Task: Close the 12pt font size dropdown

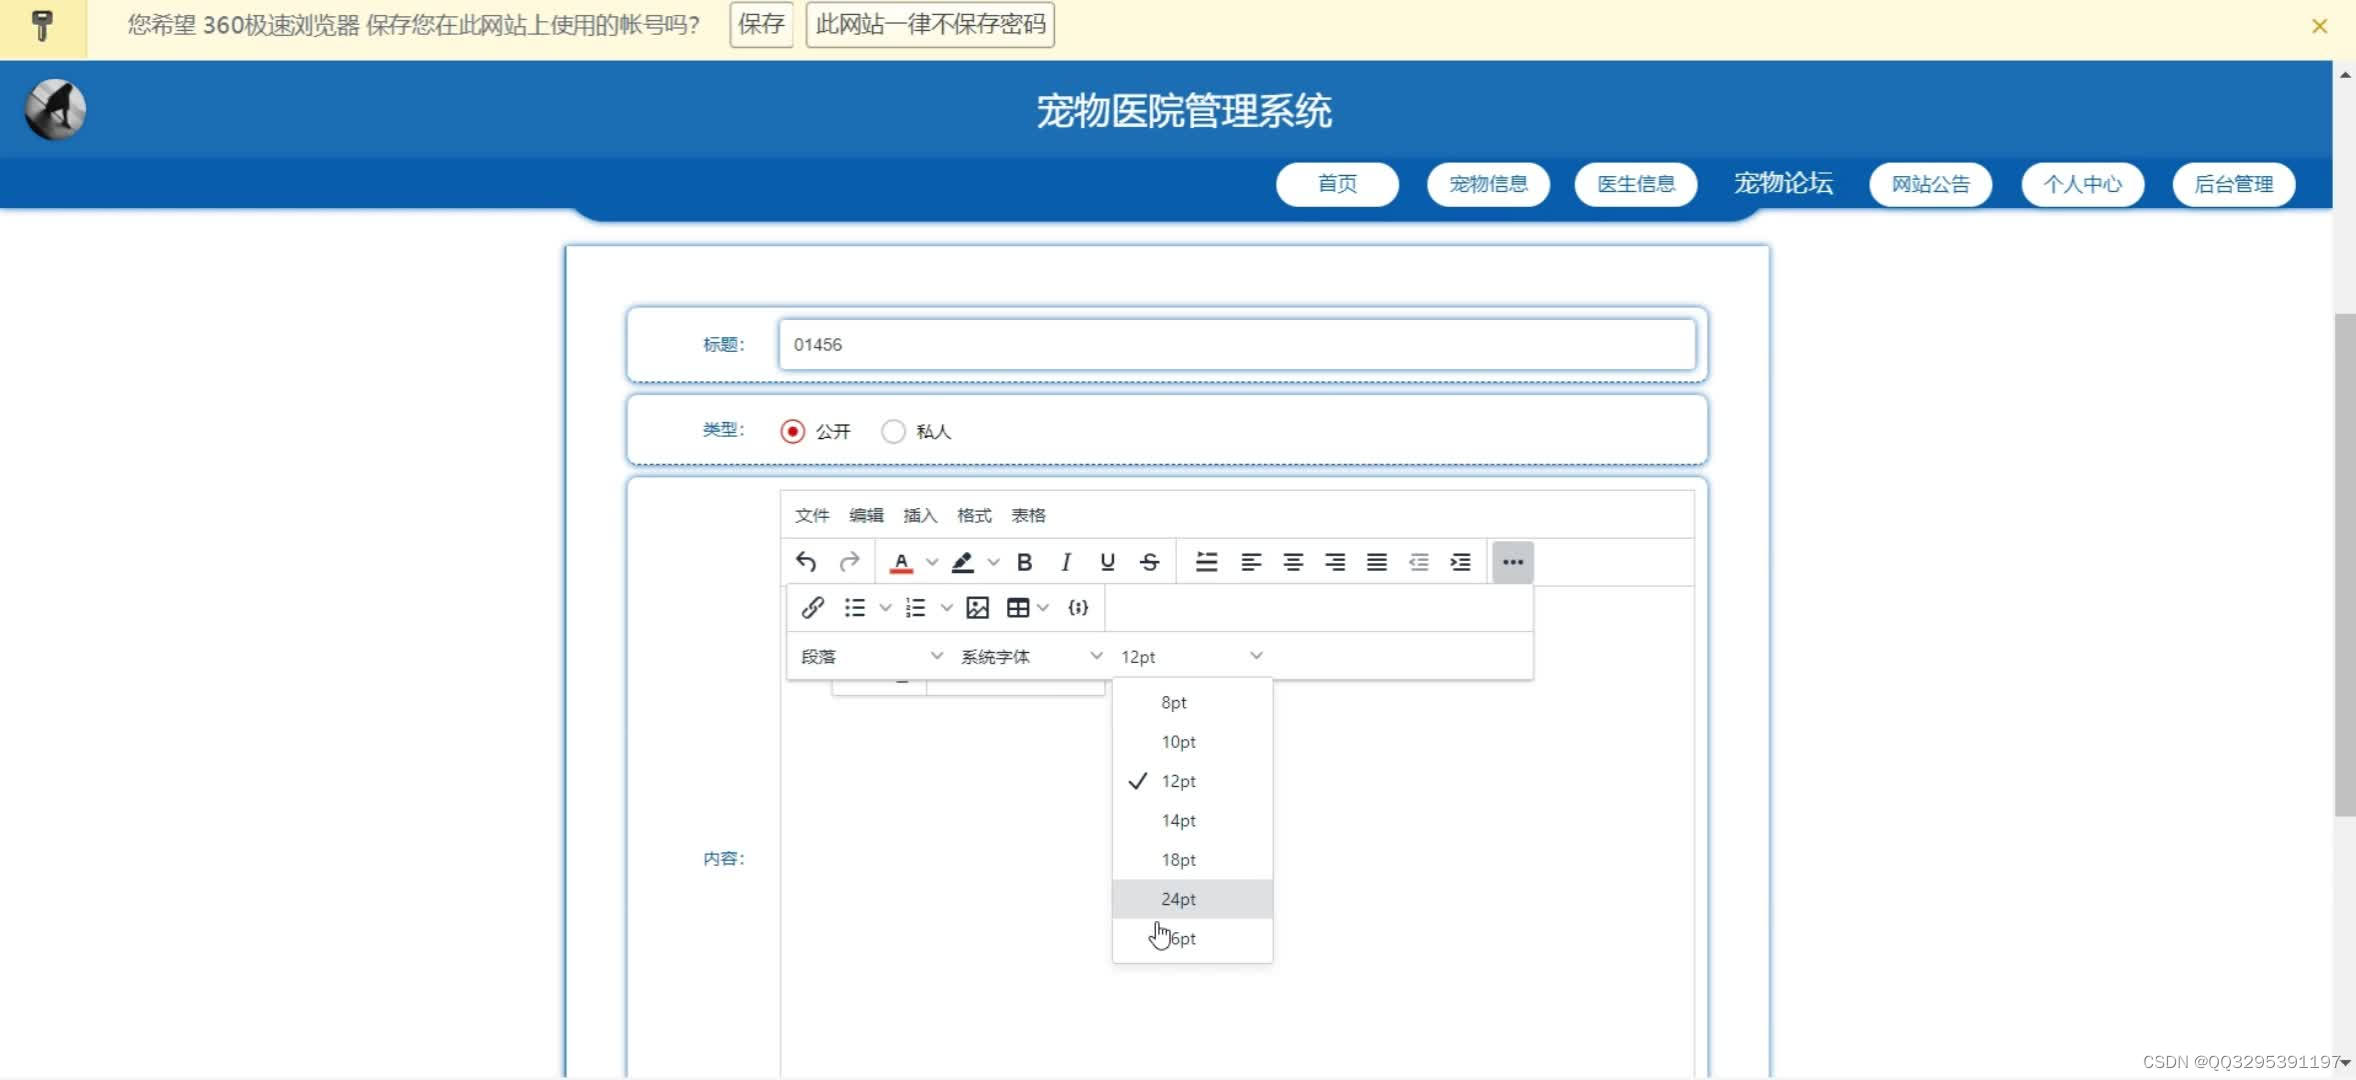Action: [1191, 657]
